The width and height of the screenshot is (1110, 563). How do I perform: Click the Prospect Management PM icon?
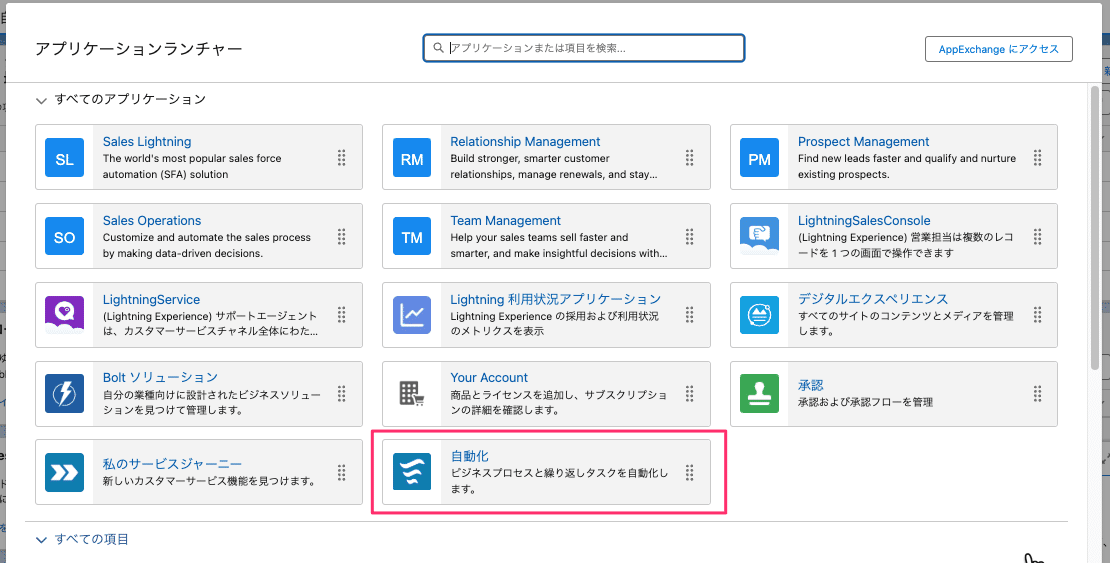(760, 157)
